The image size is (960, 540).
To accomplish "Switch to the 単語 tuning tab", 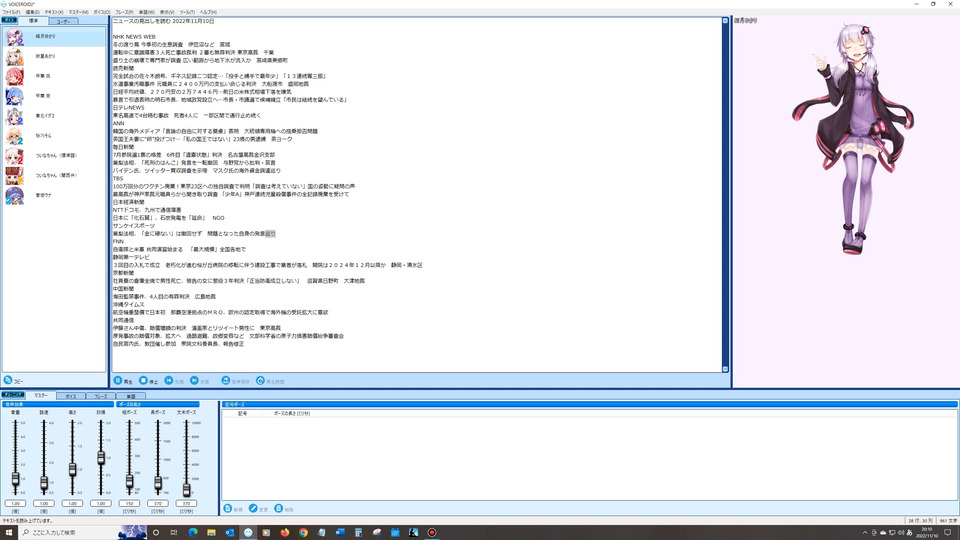I will click(130, 396).
